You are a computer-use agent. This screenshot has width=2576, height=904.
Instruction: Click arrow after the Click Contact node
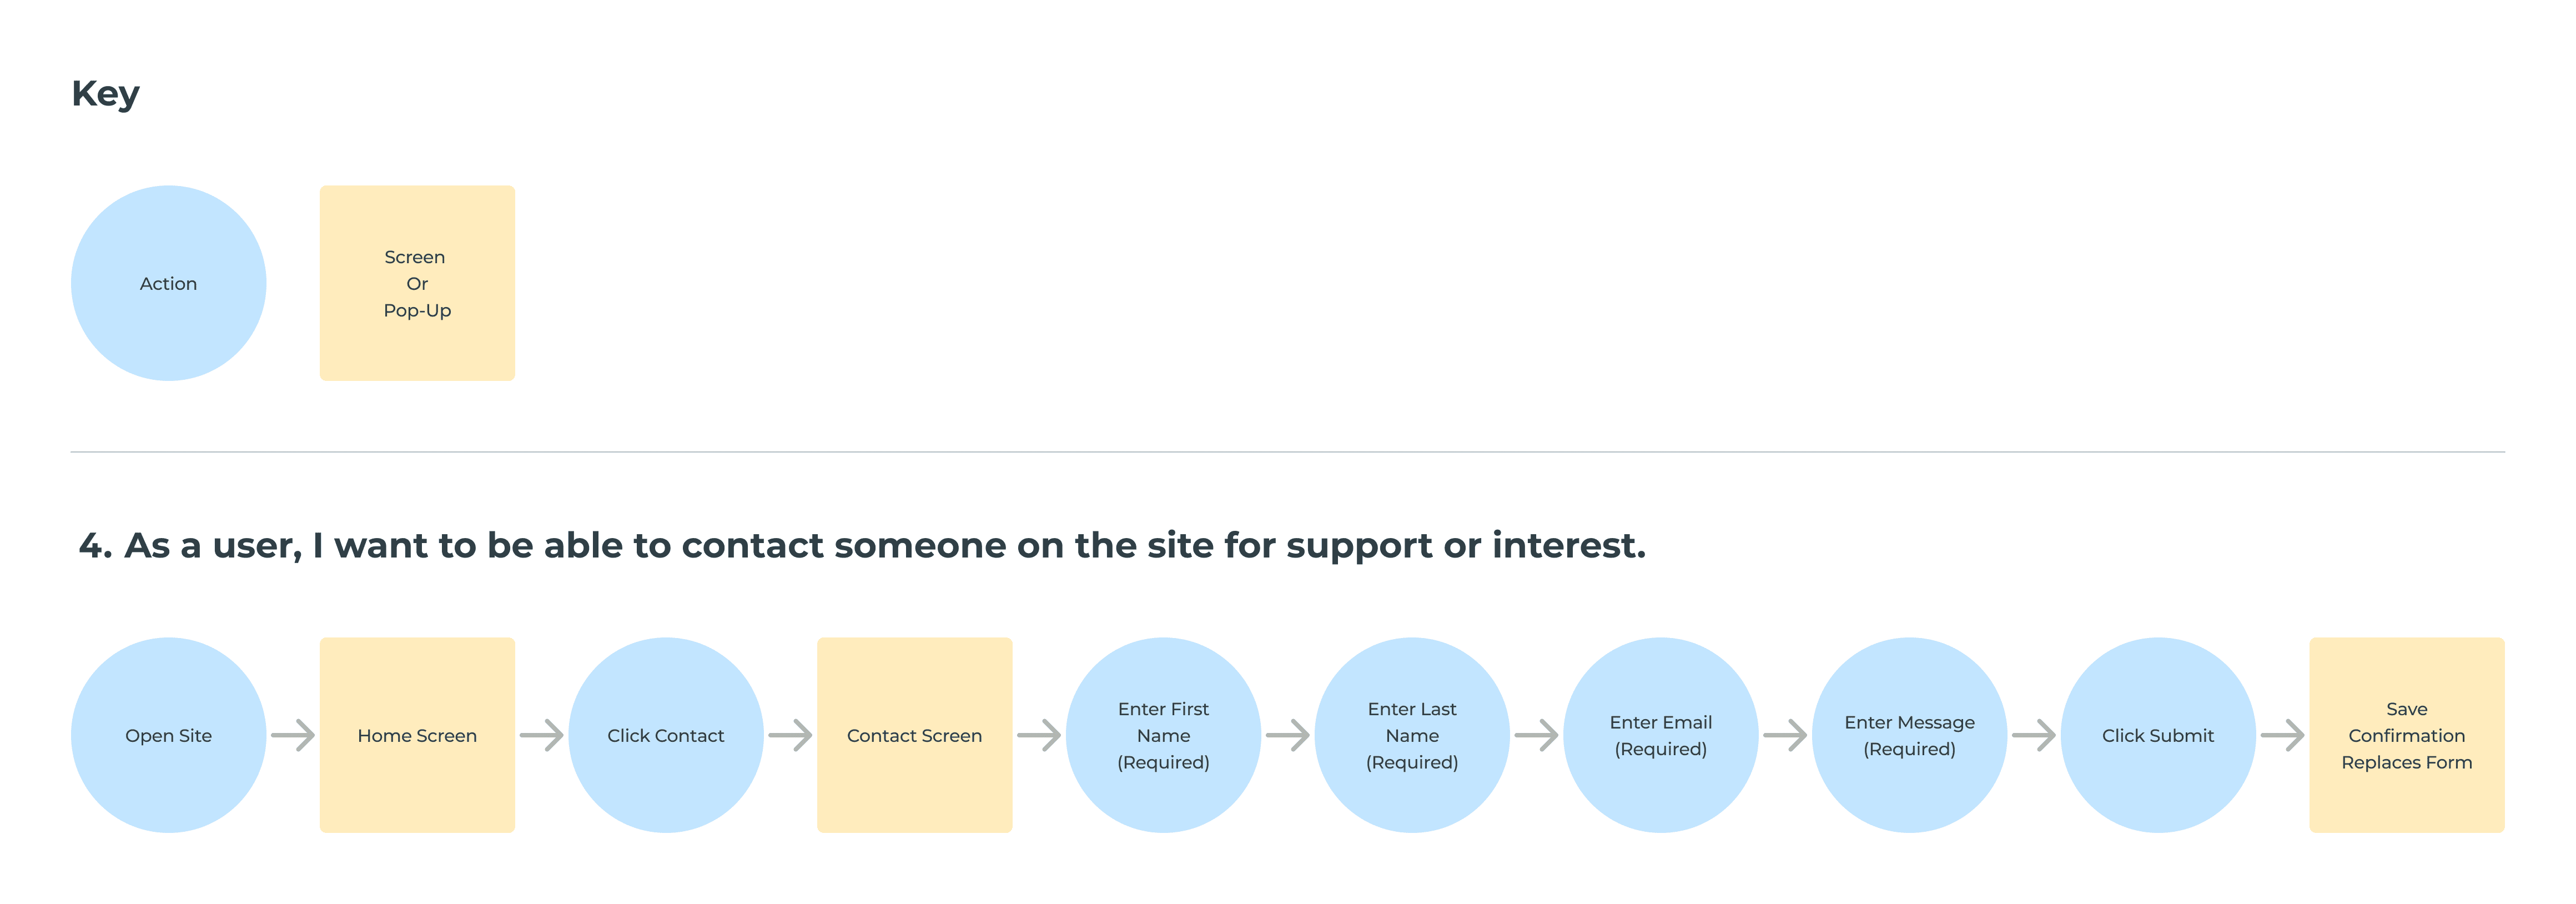click(x=790, y=735)
